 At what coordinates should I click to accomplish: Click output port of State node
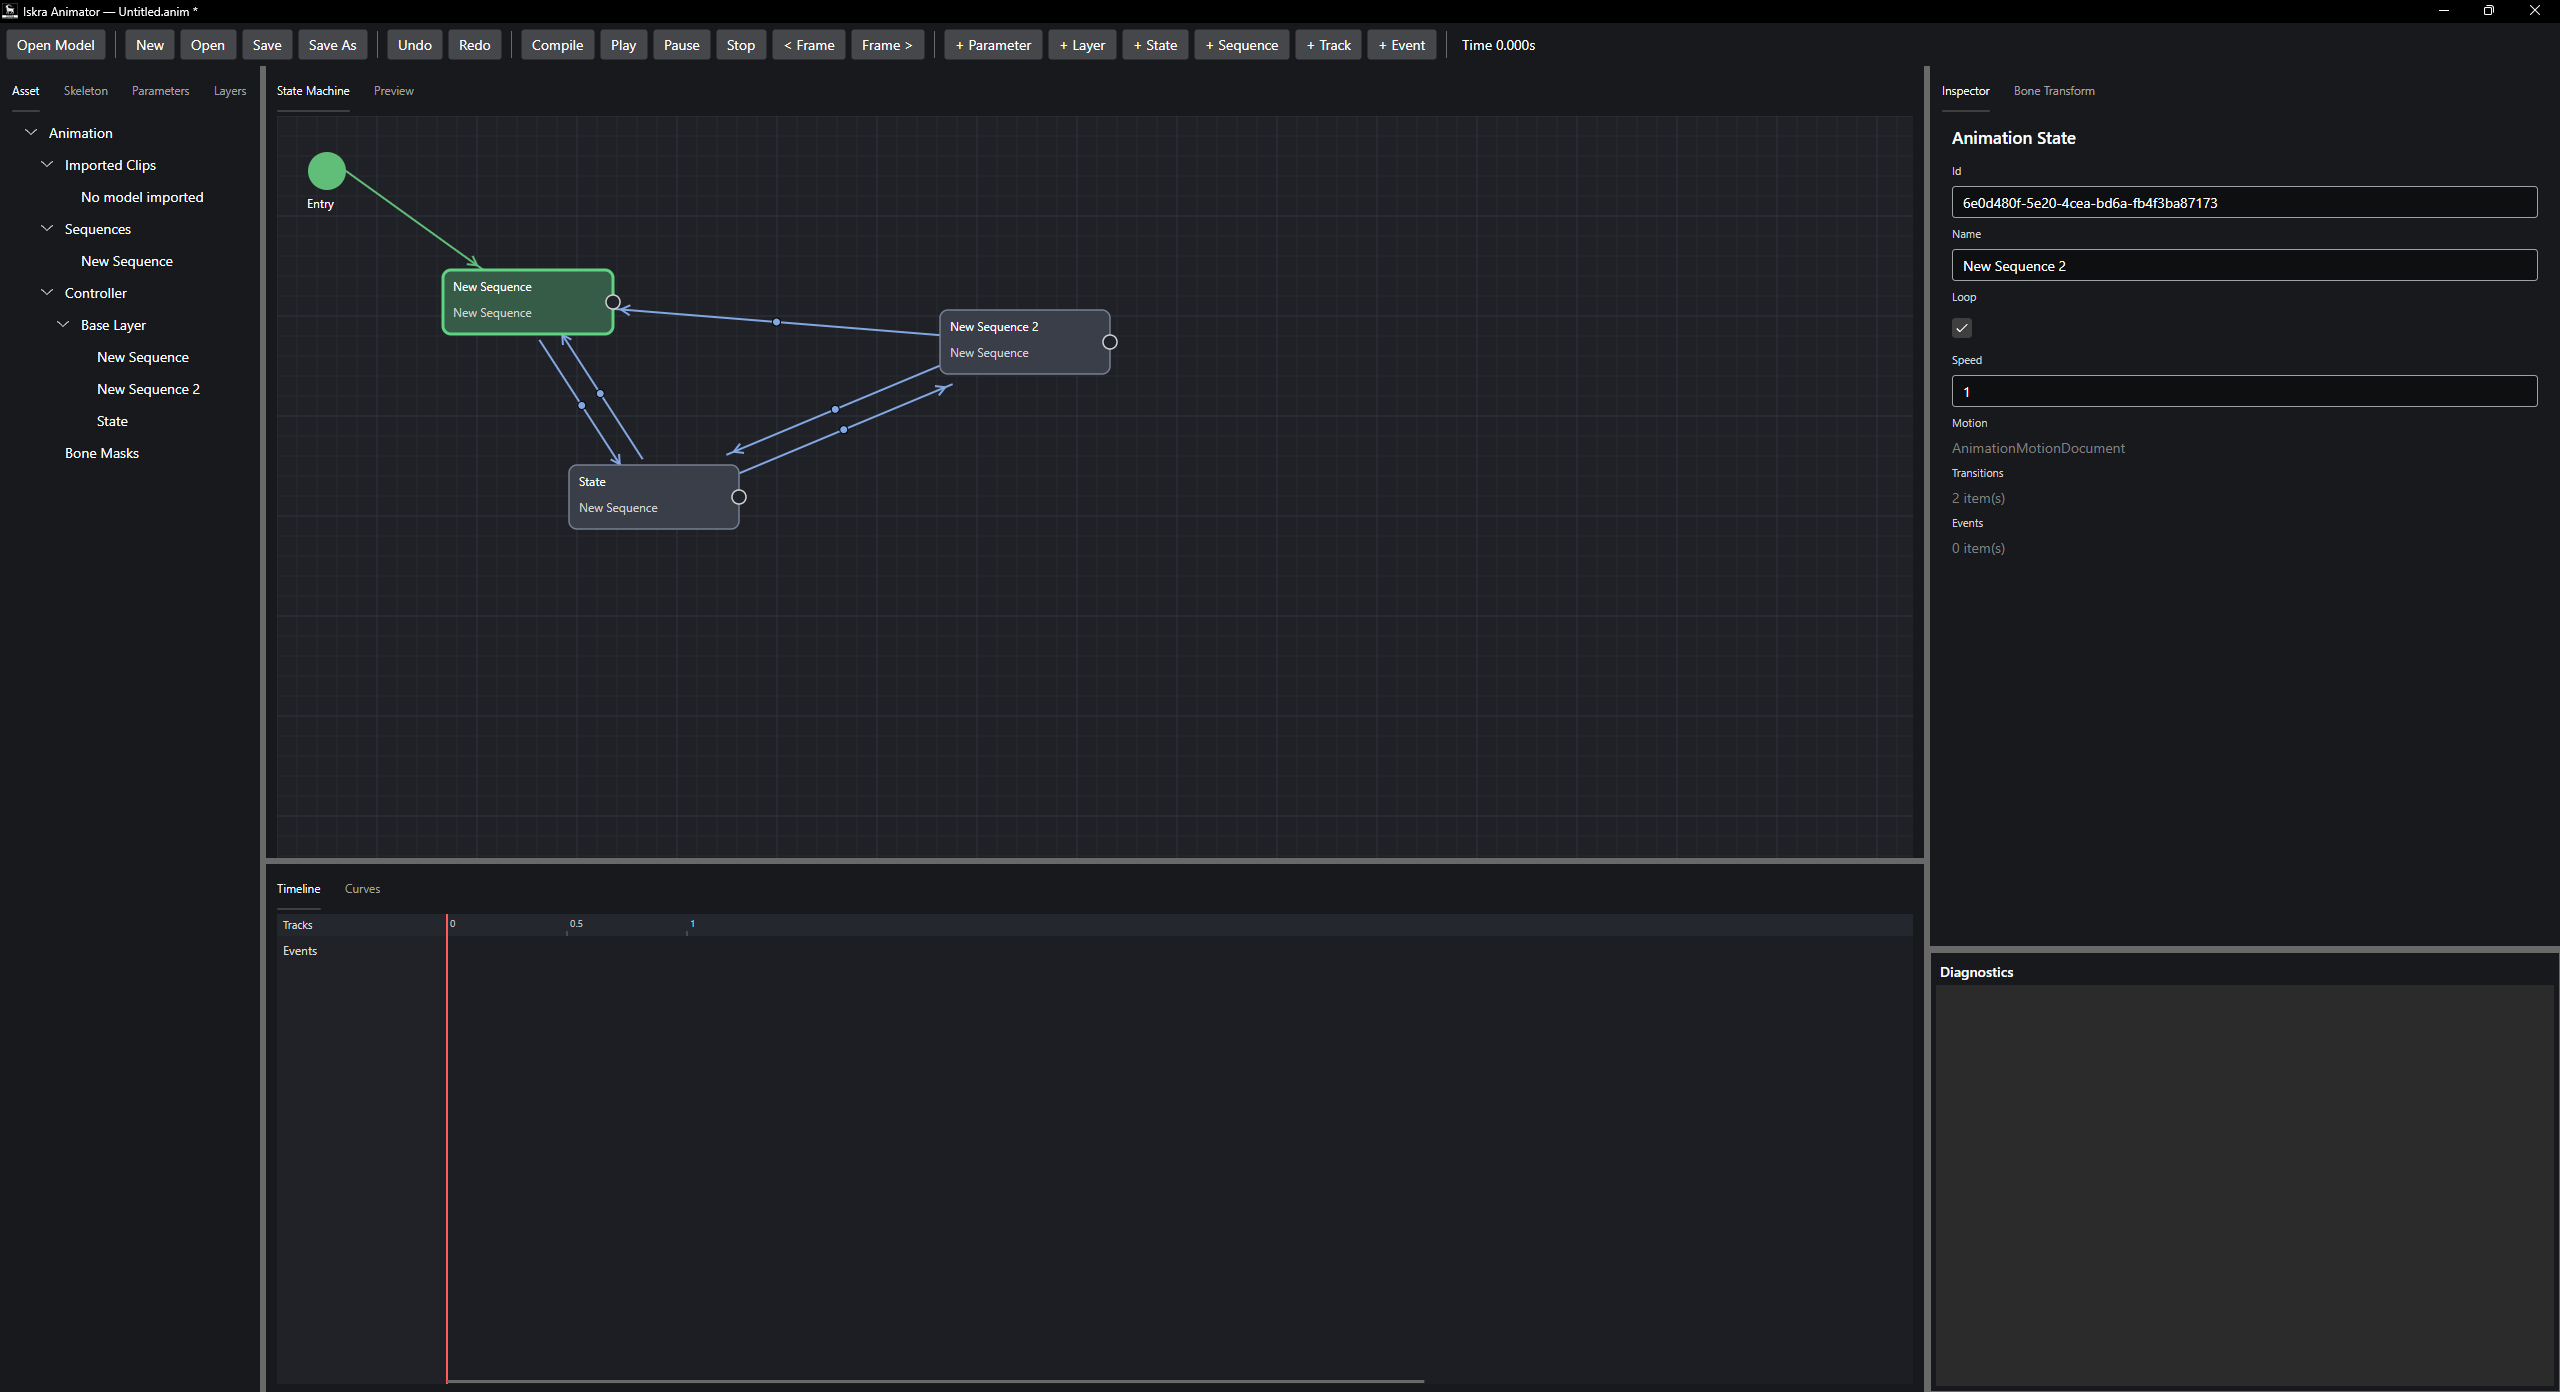(739, 497)
